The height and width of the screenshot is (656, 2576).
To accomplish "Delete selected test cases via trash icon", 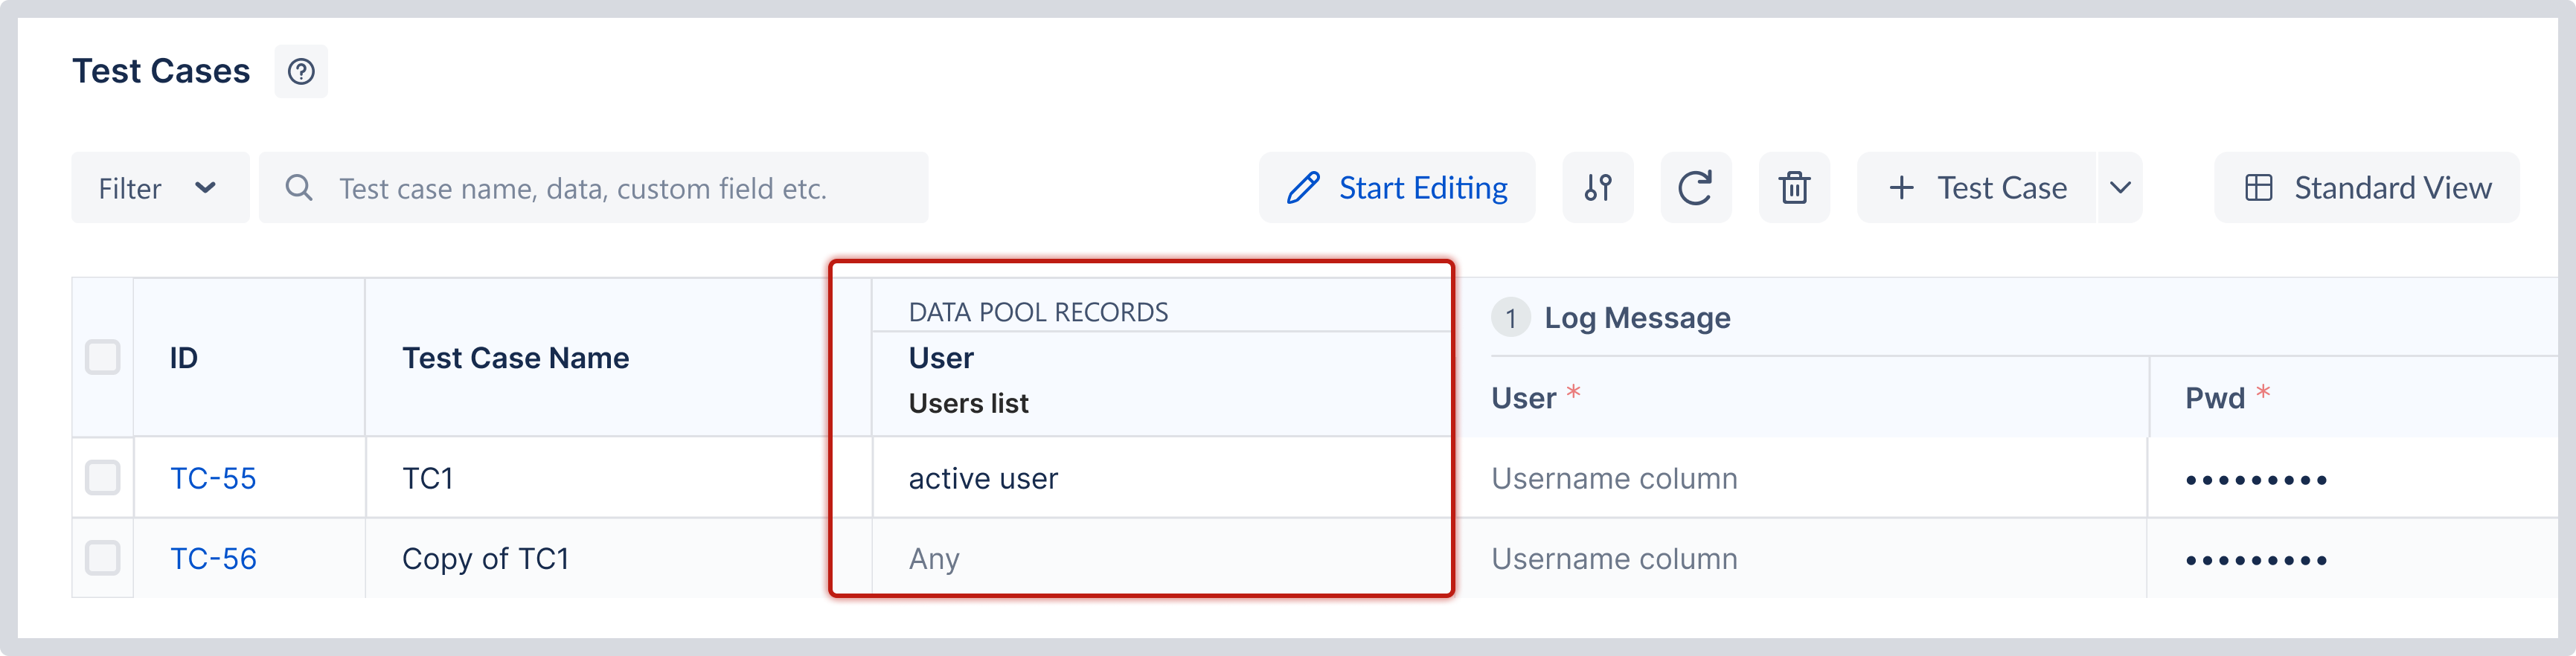I will (1794, 188).
